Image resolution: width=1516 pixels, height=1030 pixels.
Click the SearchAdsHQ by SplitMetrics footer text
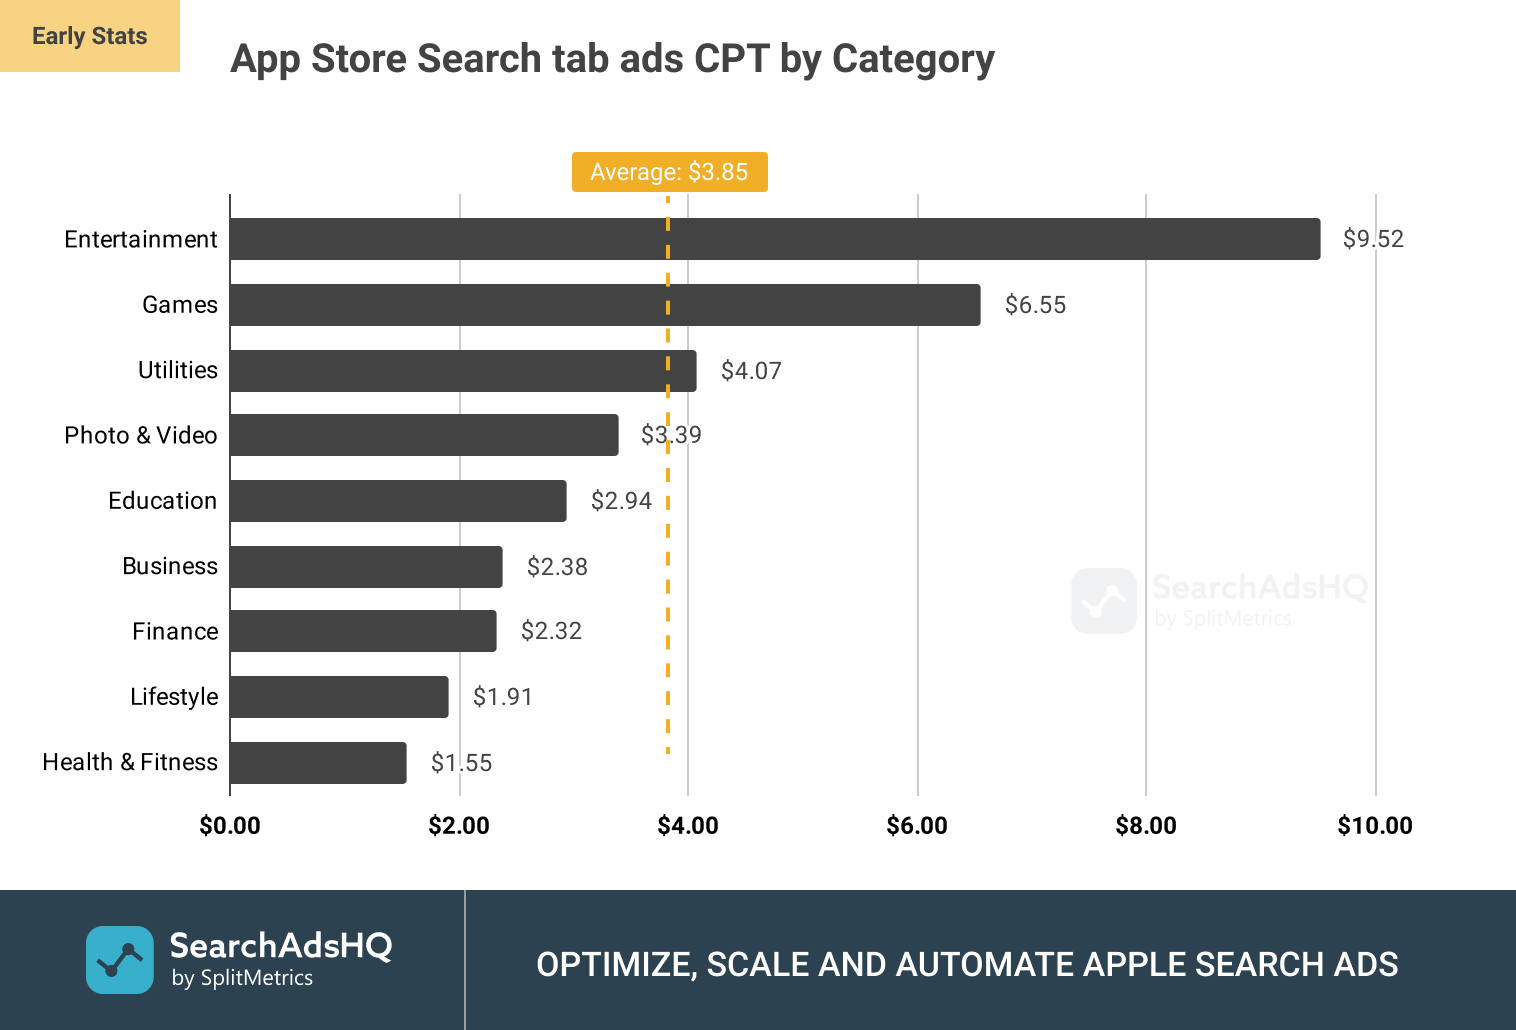point(280,958)
